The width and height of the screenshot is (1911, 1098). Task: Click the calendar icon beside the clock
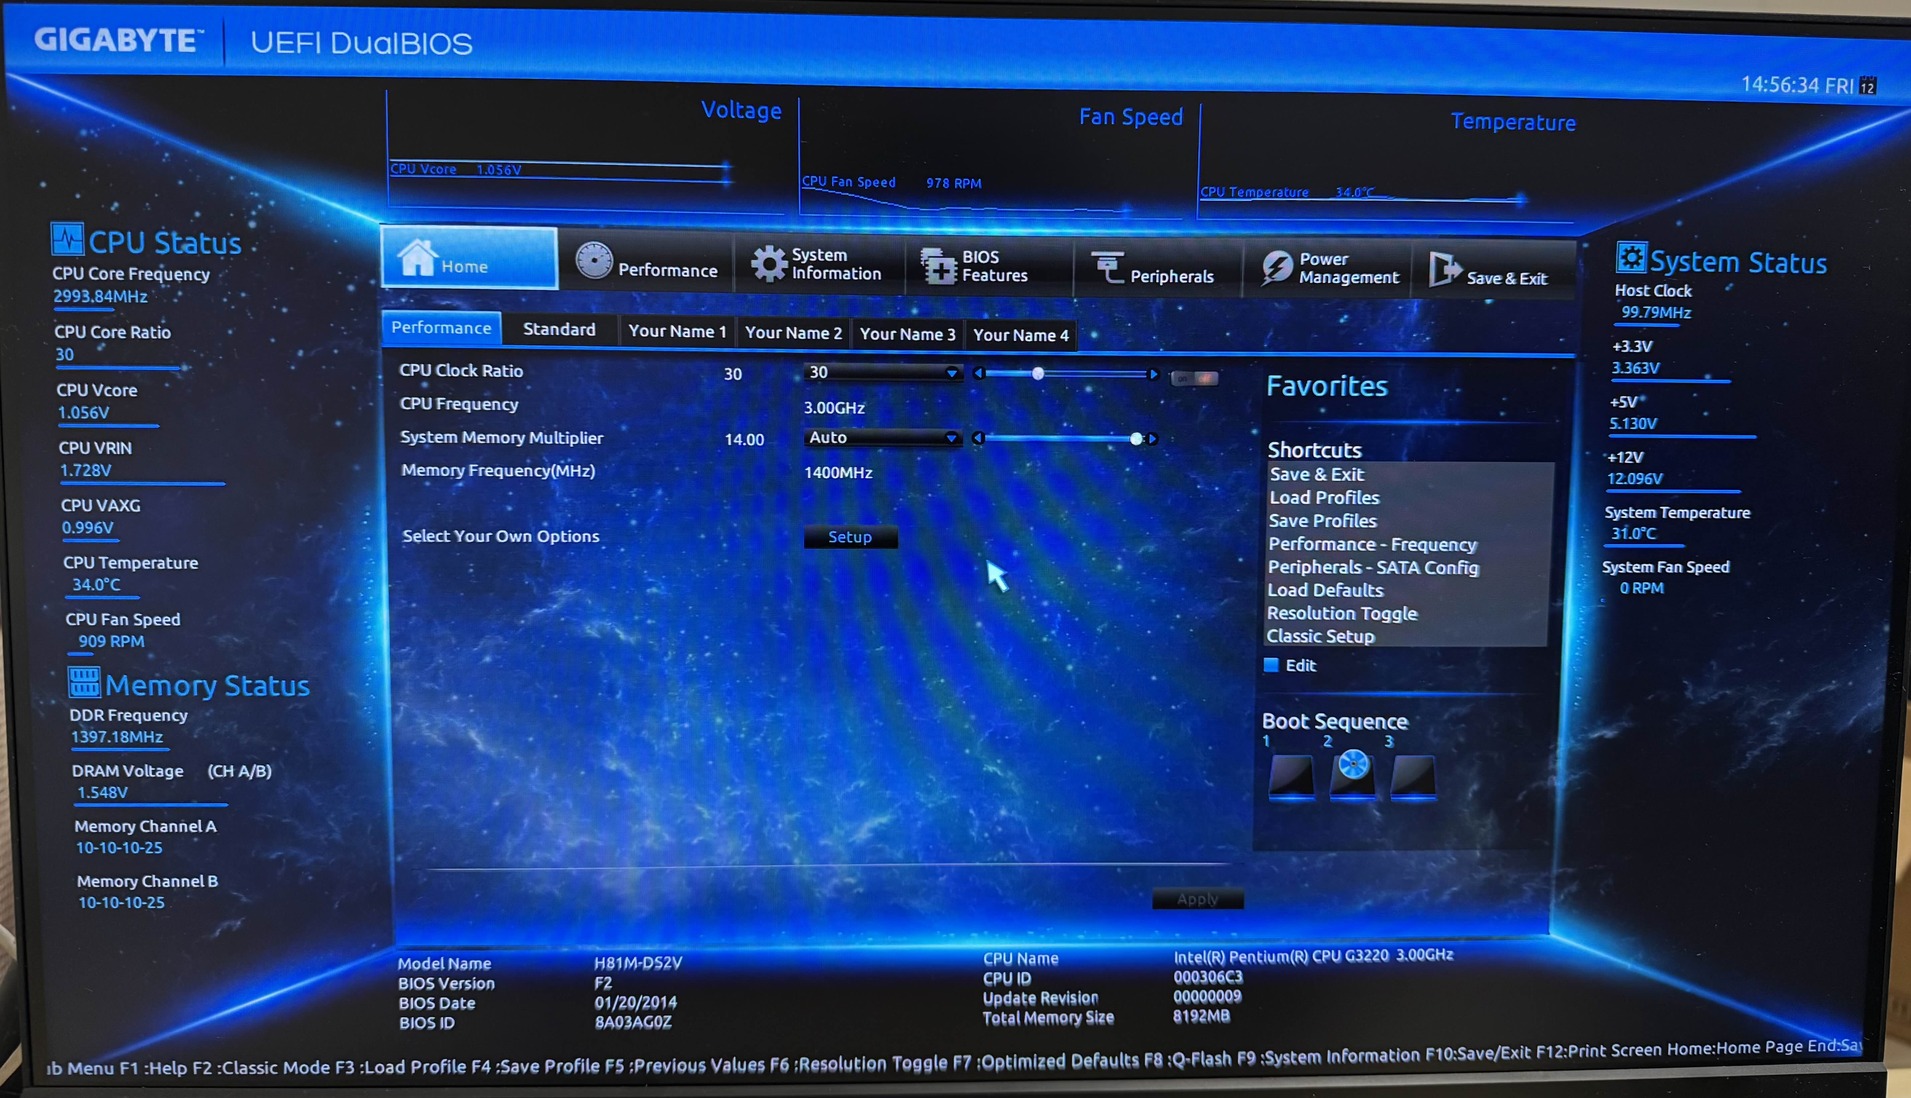pos(1868,86)
